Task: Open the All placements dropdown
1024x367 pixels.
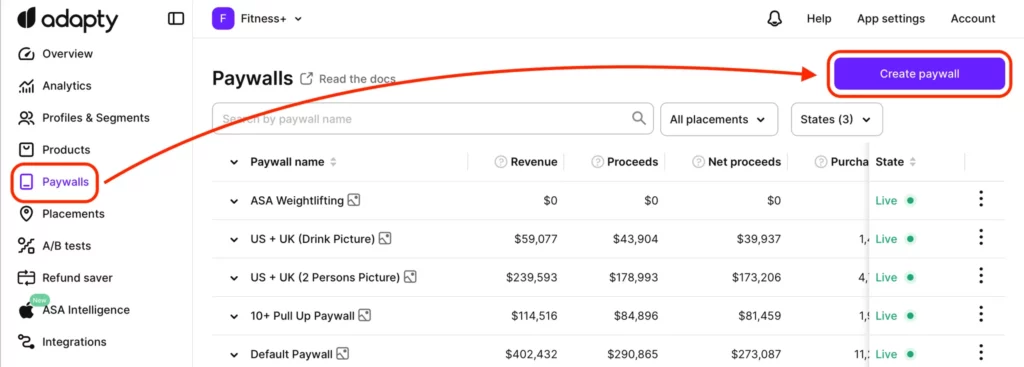Action: click(719, 120)
